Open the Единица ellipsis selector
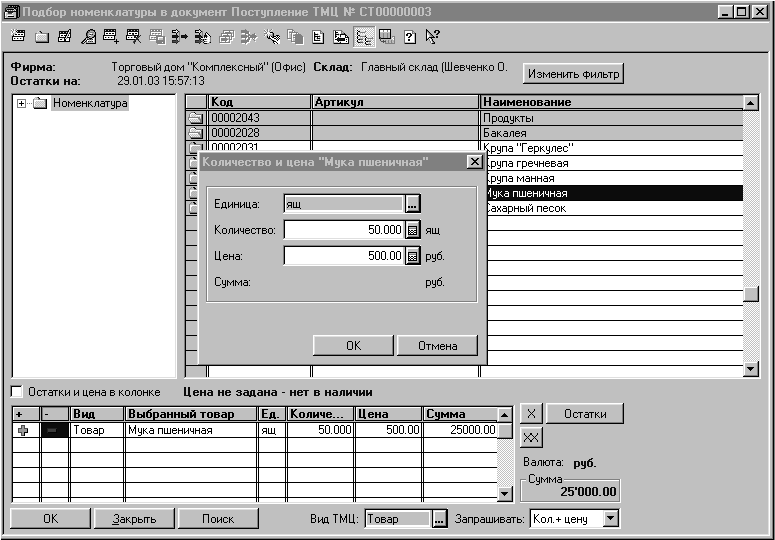The width and height of the screenshot is (775, 540). point(412,204)
